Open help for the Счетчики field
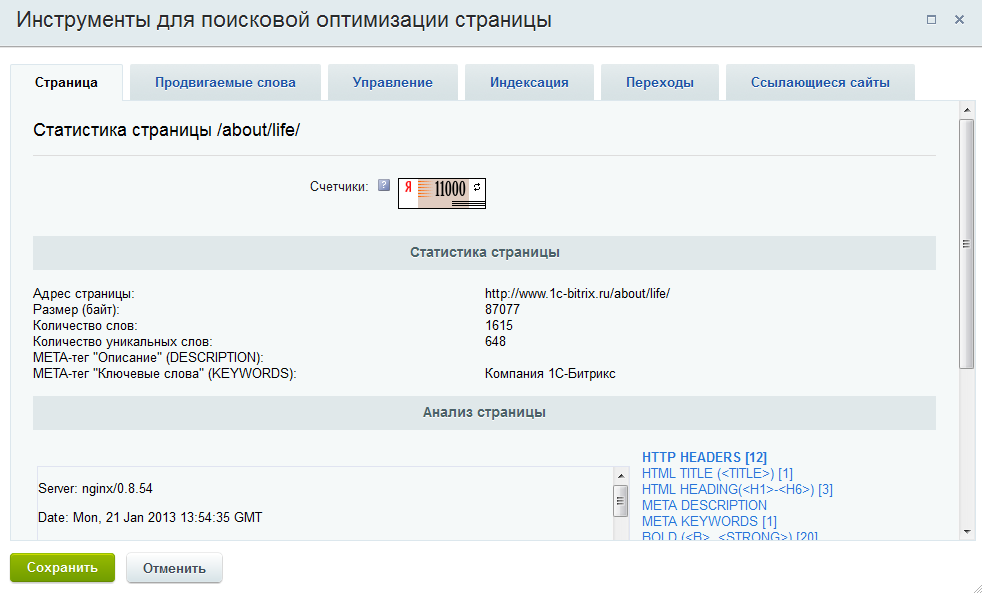 click(x=383, y=183)
